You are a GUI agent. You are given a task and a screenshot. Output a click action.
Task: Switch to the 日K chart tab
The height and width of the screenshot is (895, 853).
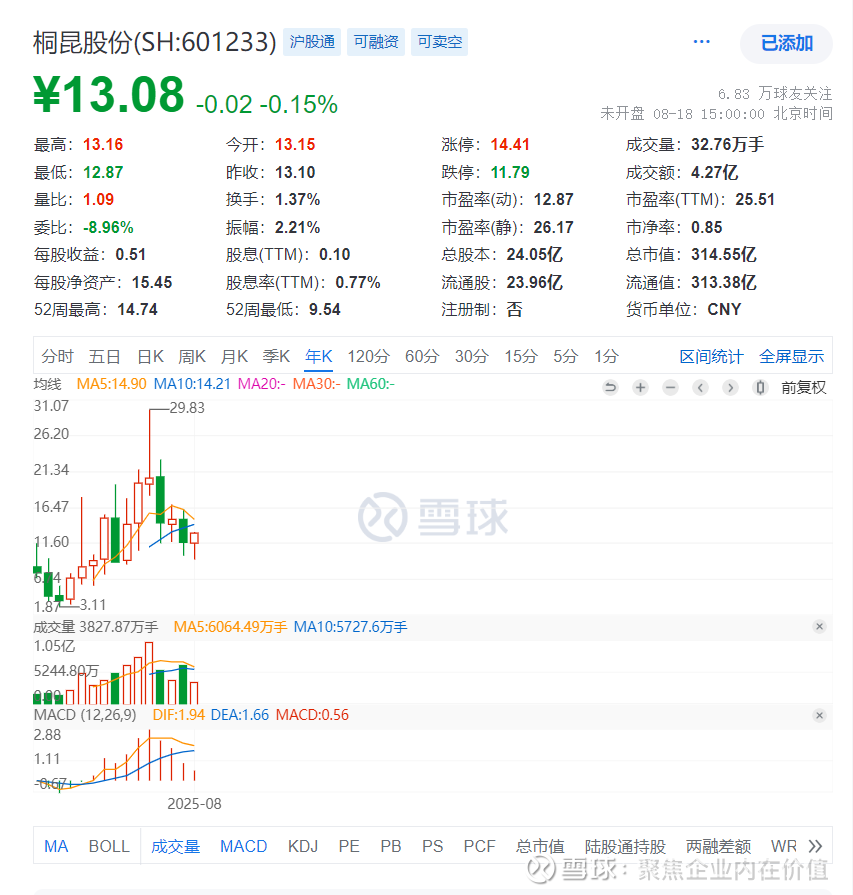click(150, 357)
